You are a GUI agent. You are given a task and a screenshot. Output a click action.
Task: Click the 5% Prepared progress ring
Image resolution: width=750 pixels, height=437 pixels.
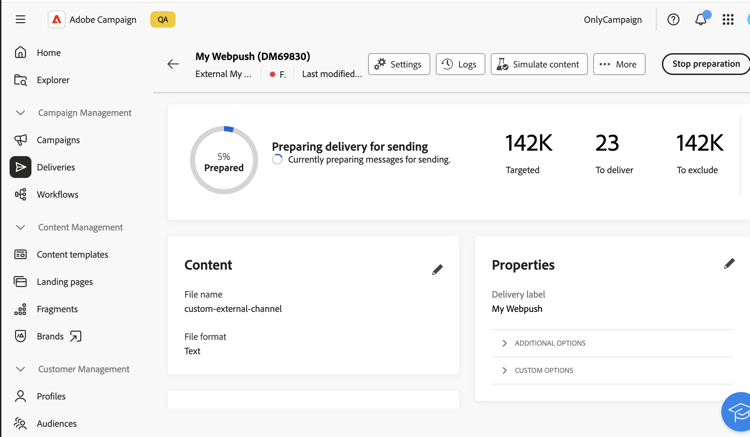pyautogui.click(x=224, y=160)
